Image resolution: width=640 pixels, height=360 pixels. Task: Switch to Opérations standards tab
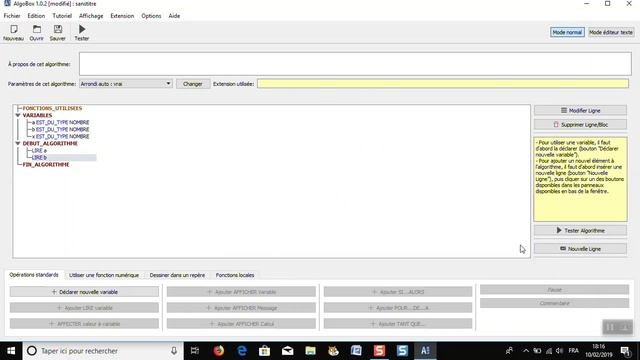34,275
